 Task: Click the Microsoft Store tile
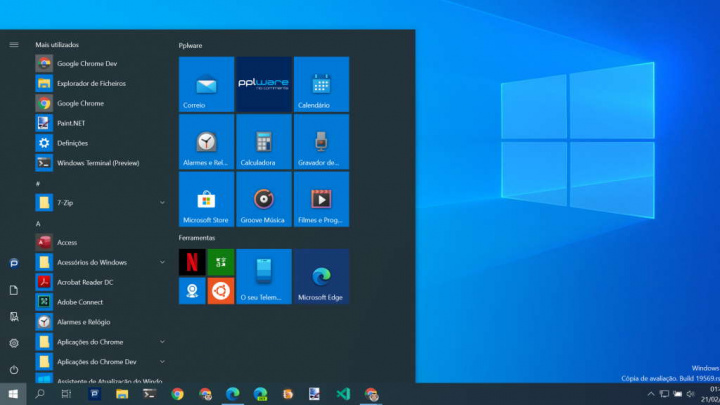click(x=206, y=199)
